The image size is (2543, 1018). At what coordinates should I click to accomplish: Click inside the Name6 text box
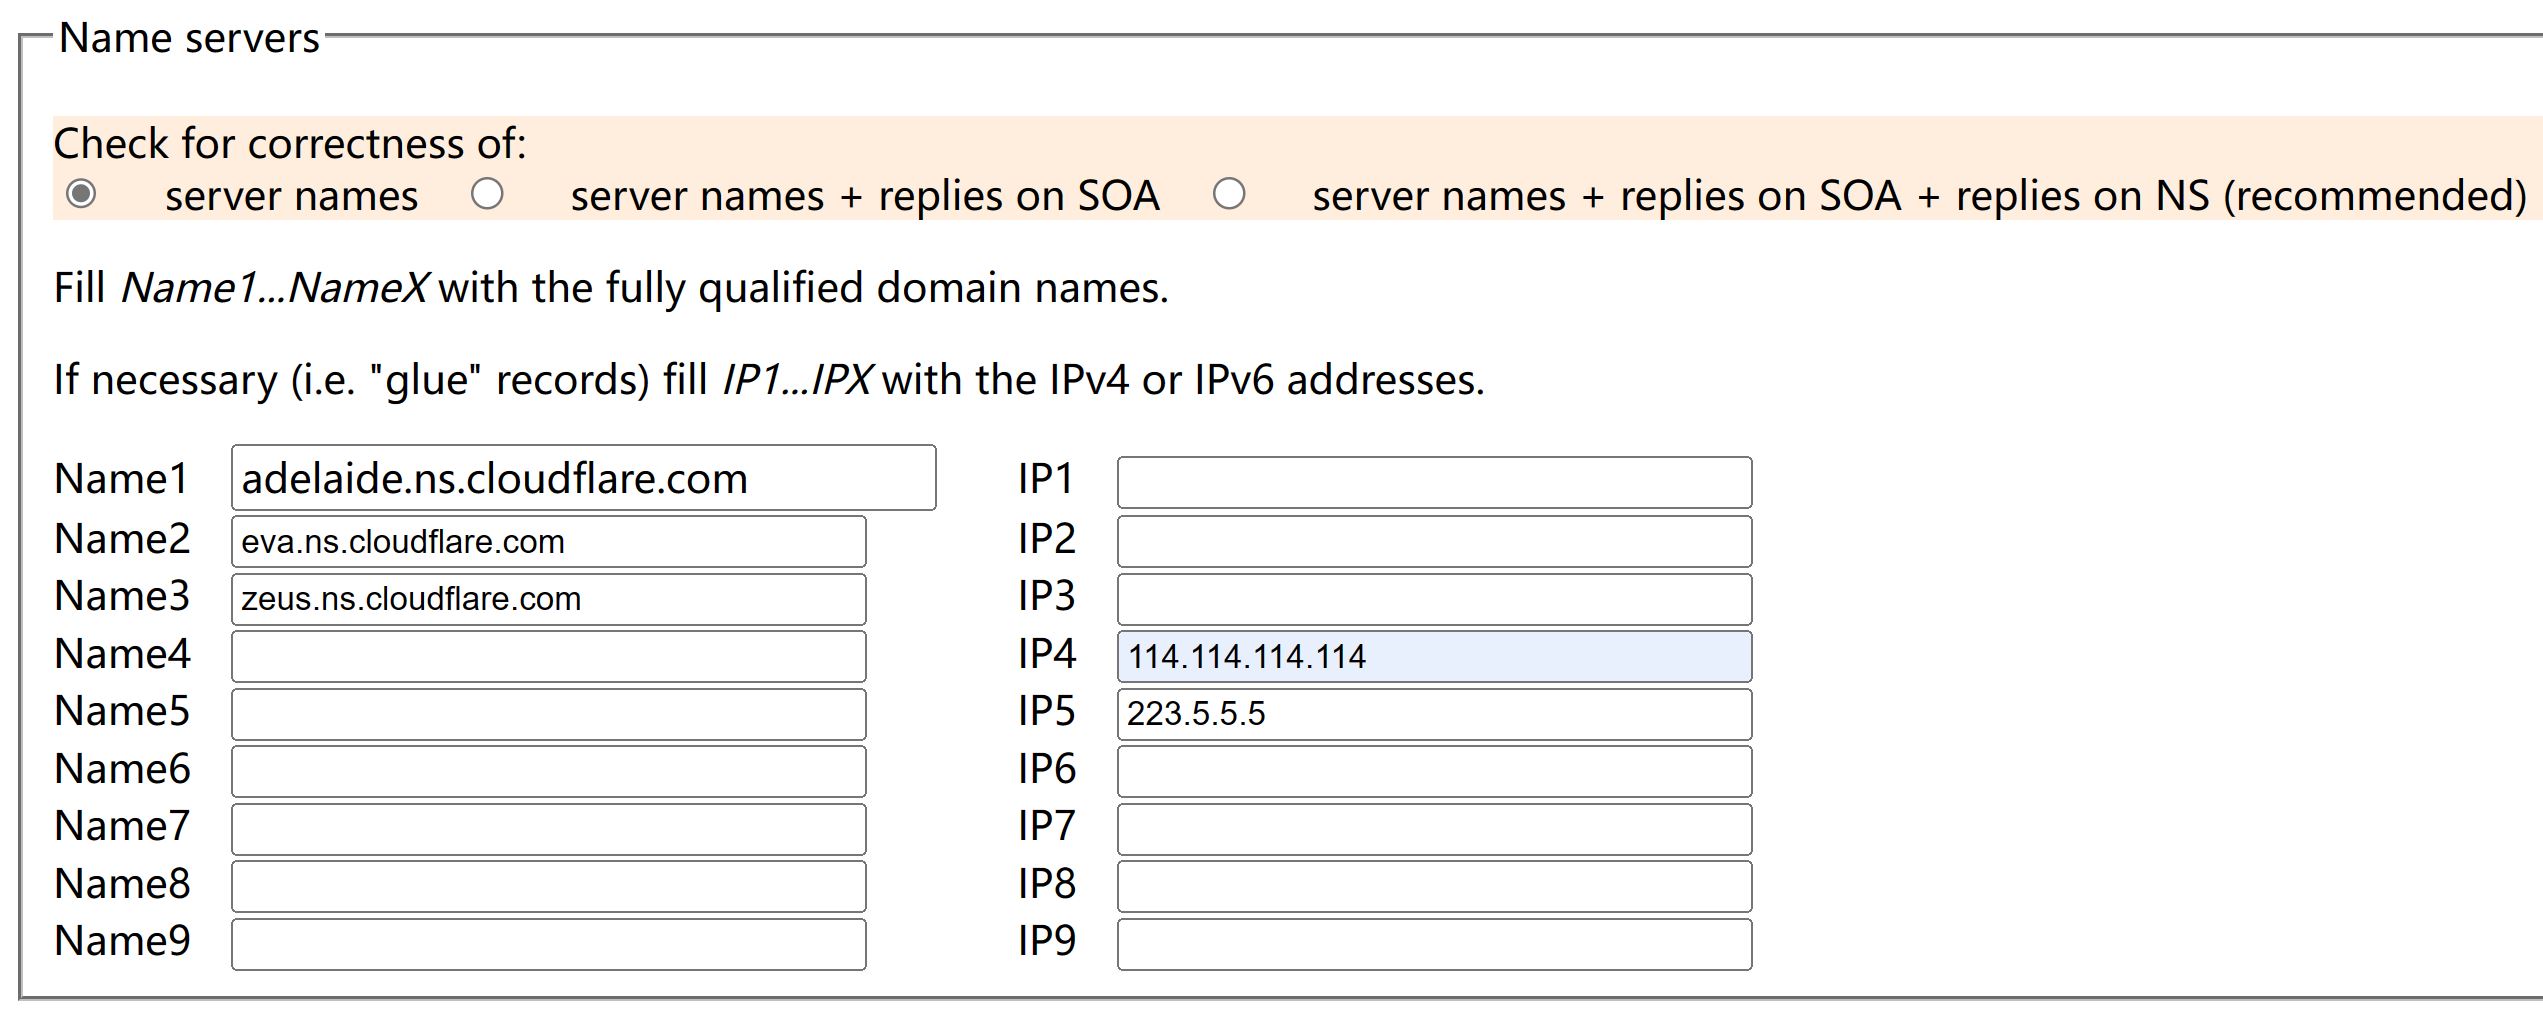[x=548, y=769]
